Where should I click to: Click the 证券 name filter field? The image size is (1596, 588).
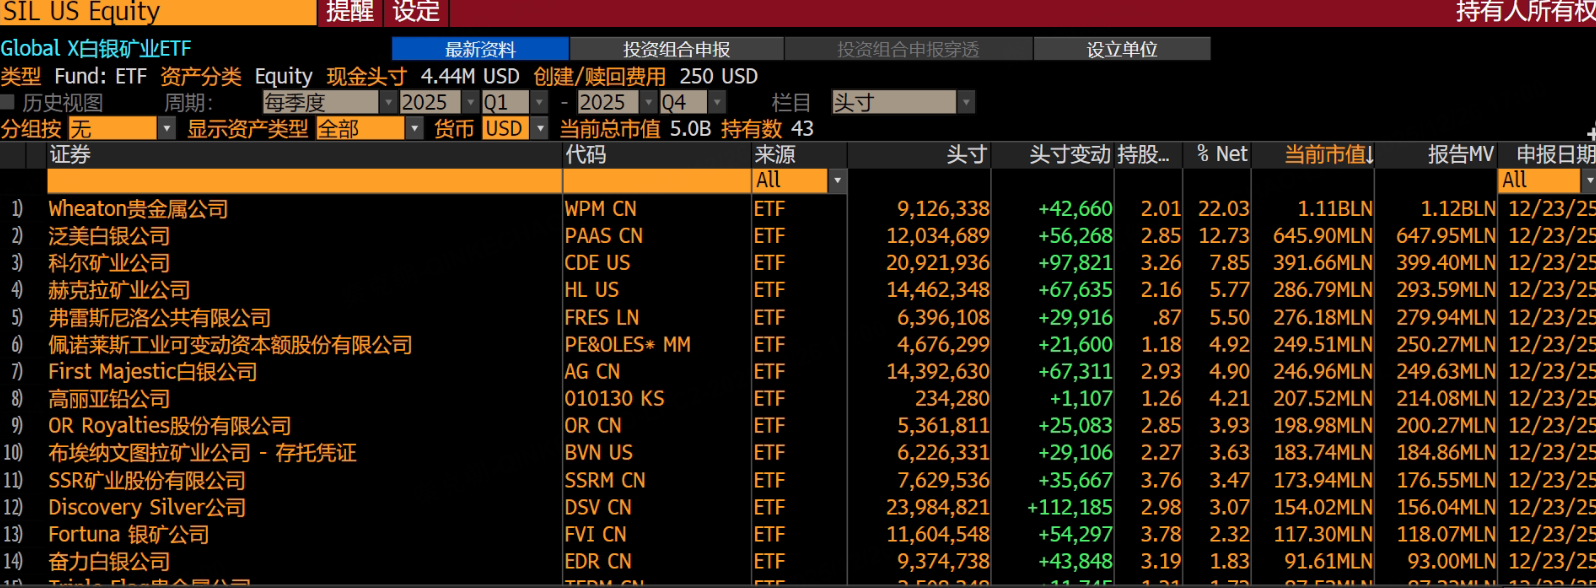pos(304,181)
